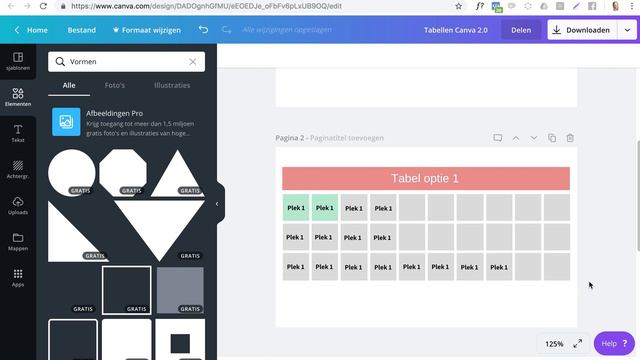
Task: Open the Download options dropdown arrow
Action: pos(627,30)
